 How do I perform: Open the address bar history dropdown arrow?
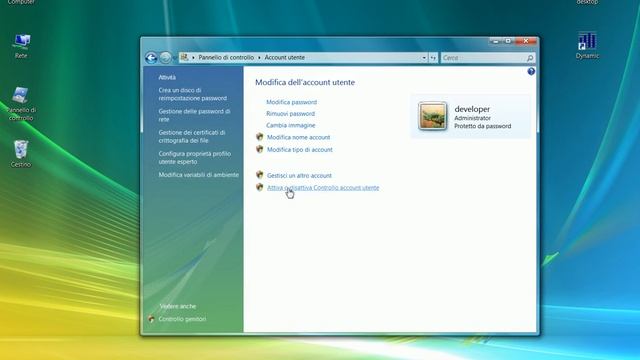coord(424,58)
